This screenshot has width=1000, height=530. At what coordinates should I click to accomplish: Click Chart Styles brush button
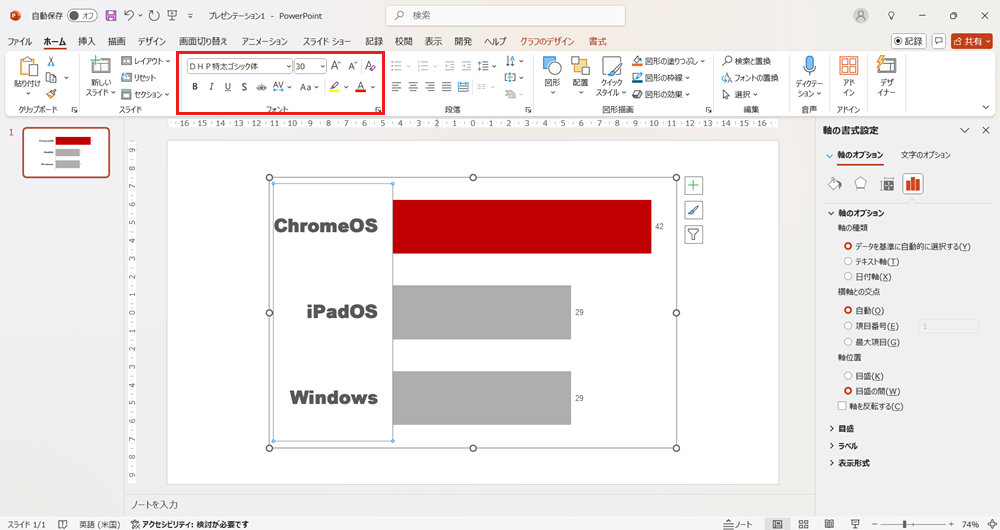point(693,210)
